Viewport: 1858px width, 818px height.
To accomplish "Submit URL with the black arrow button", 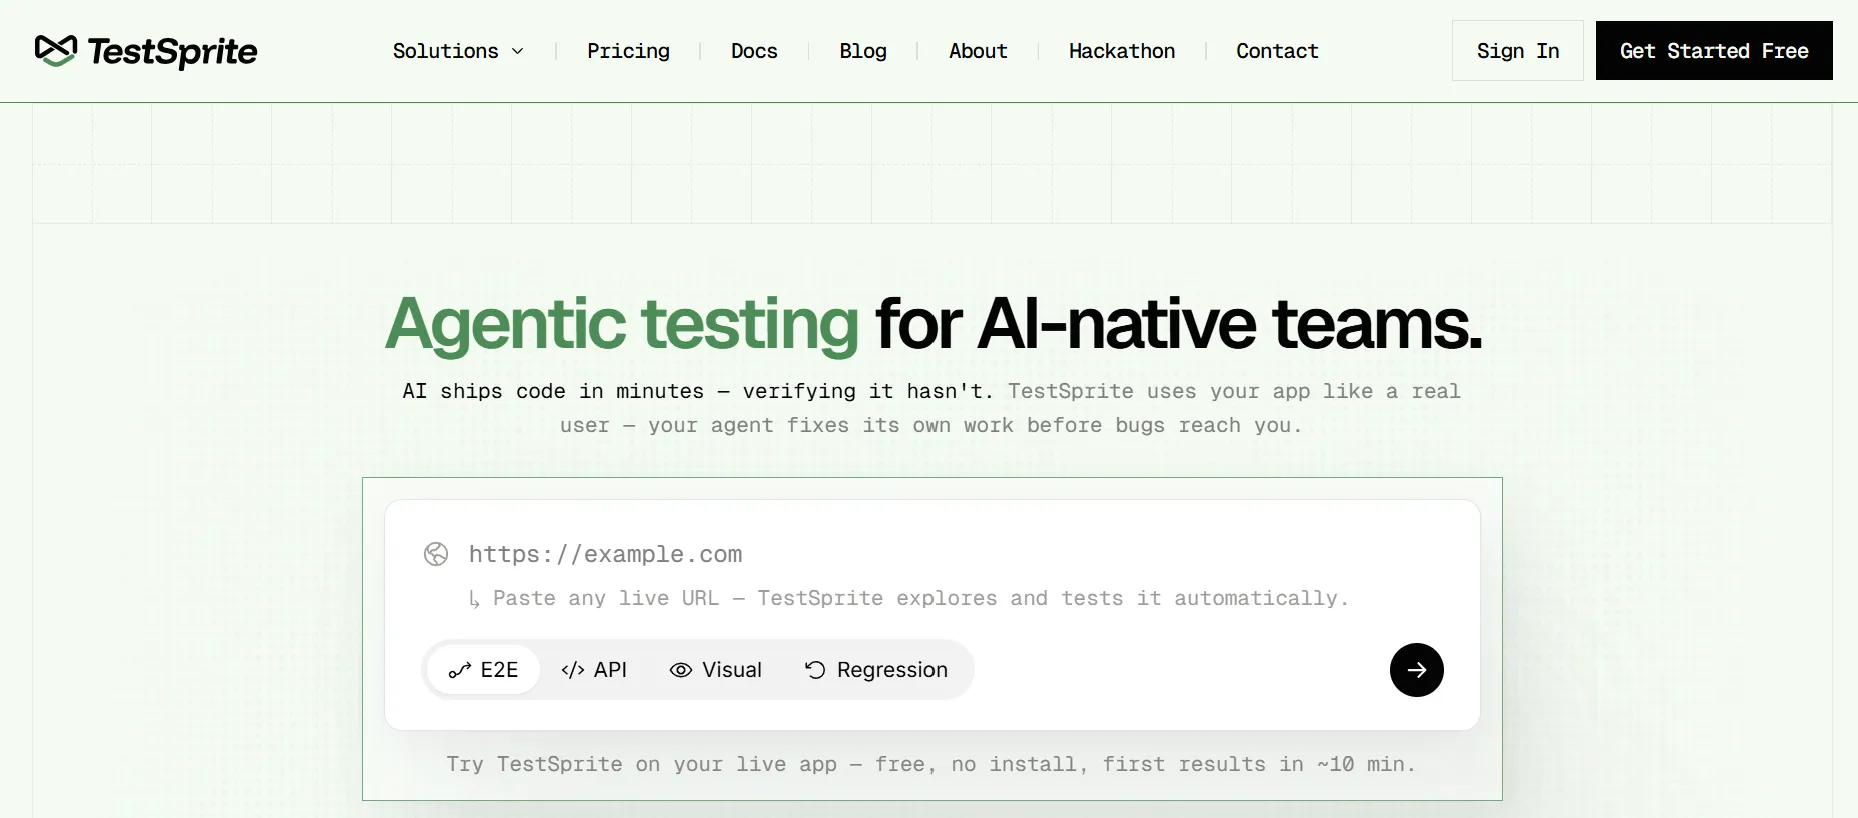I will click(1417, 670).
